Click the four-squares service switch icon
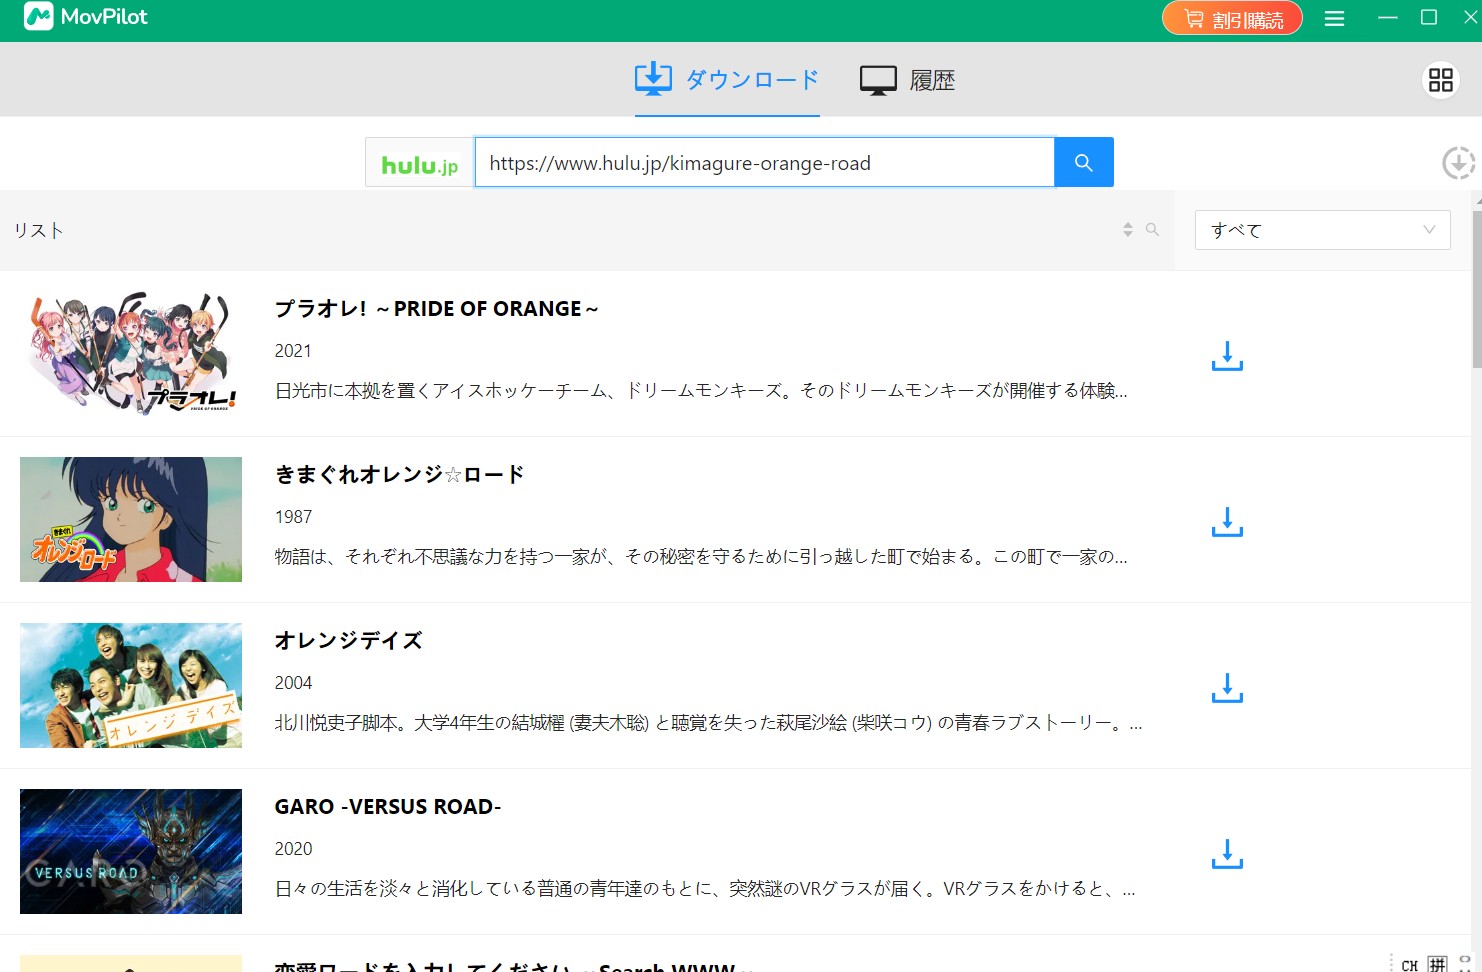This screenshot has height=972, width=1482. (1440, 80)
